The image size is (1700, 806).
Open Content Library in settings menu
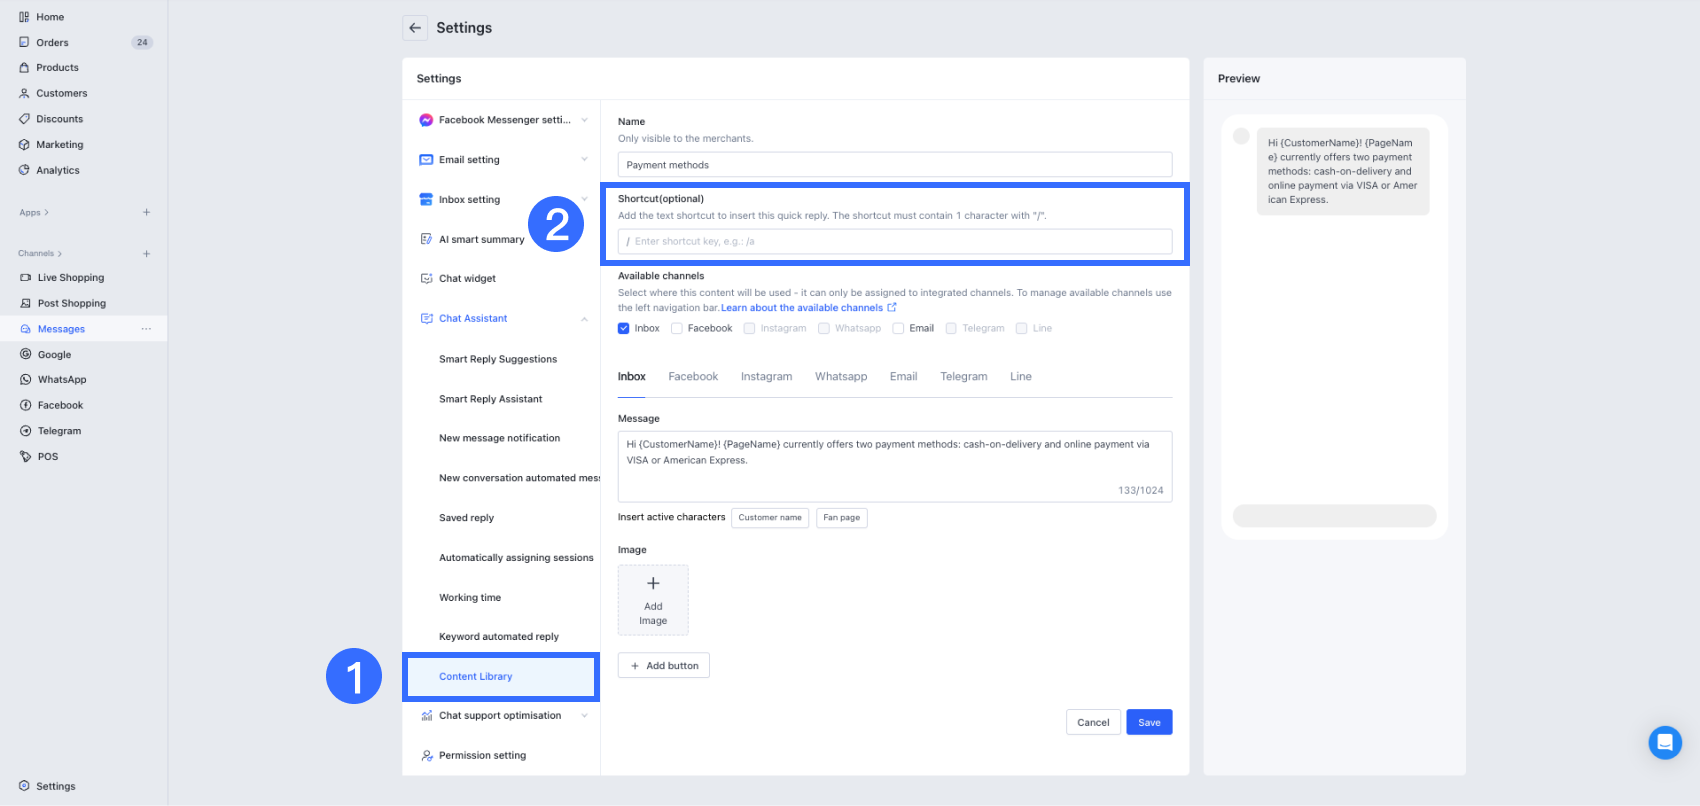coord(476,677)
